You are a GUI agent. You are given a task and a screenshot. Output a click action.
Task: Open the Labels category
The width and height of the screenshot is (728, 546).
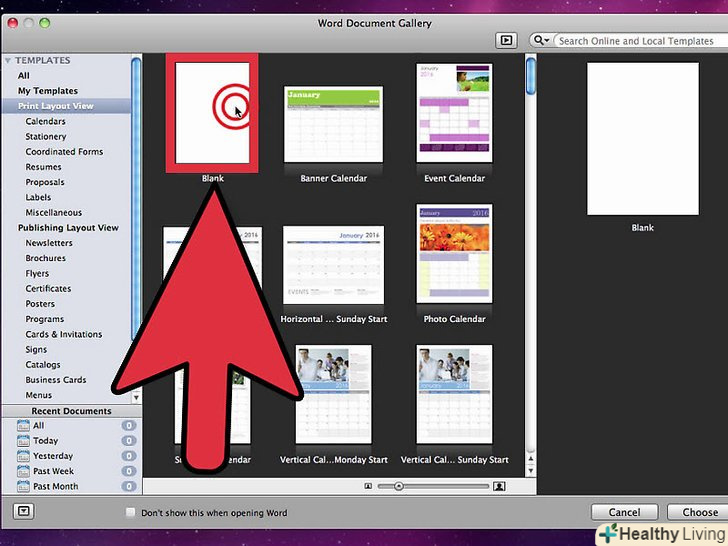[x=38, y=197]
